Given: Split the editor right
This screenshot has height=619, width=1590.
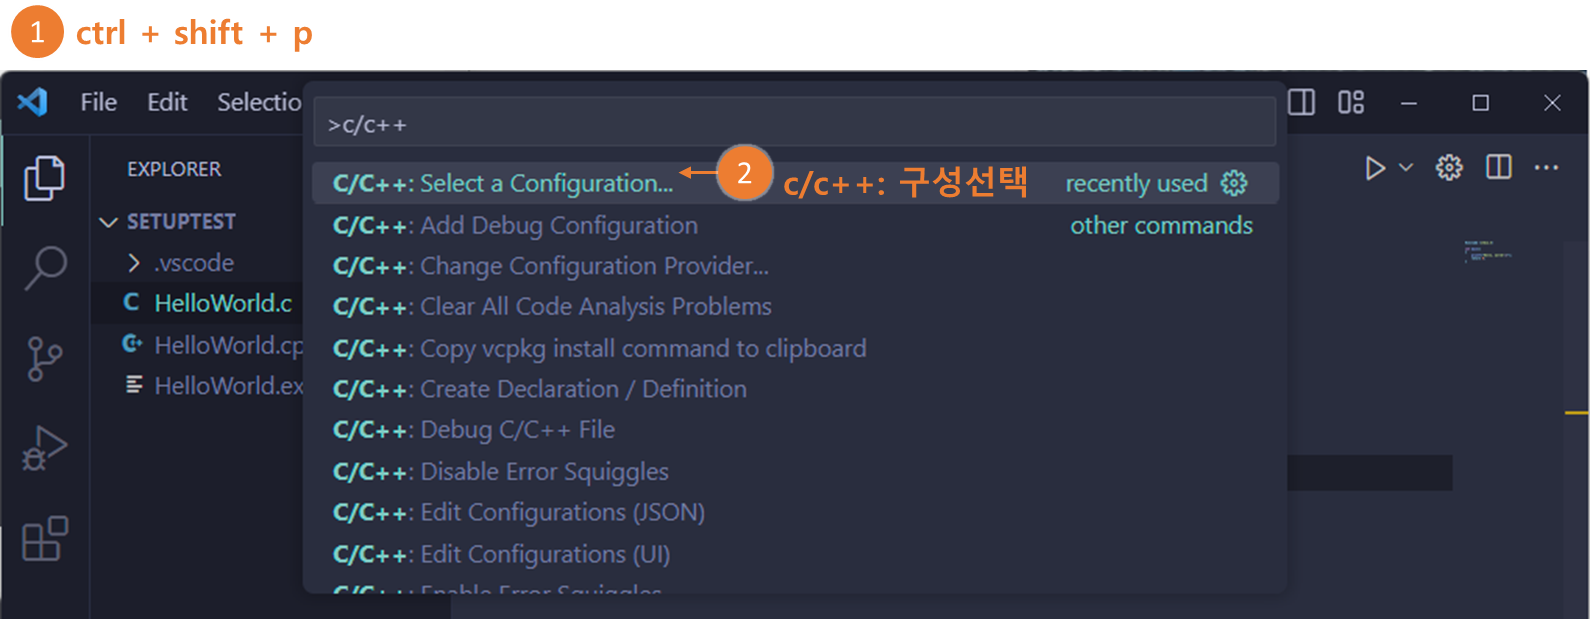Looking at the screenshot, I should coord(1499,167).
